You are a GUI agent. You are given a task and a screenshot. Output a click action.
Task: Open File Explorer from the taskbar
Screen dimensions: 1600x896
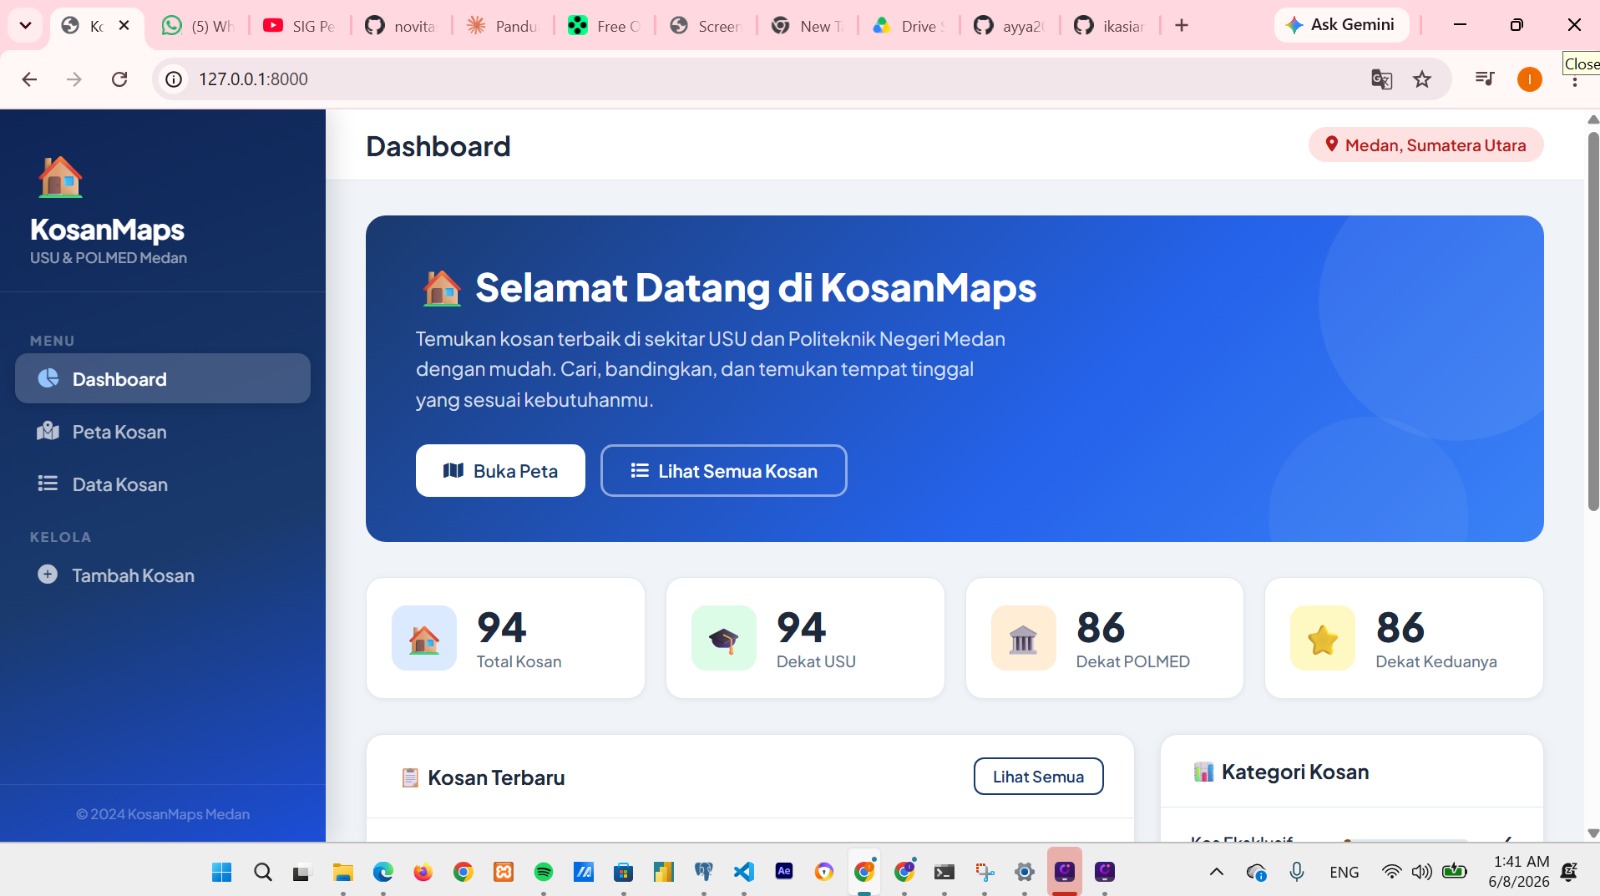click(343, 872)
